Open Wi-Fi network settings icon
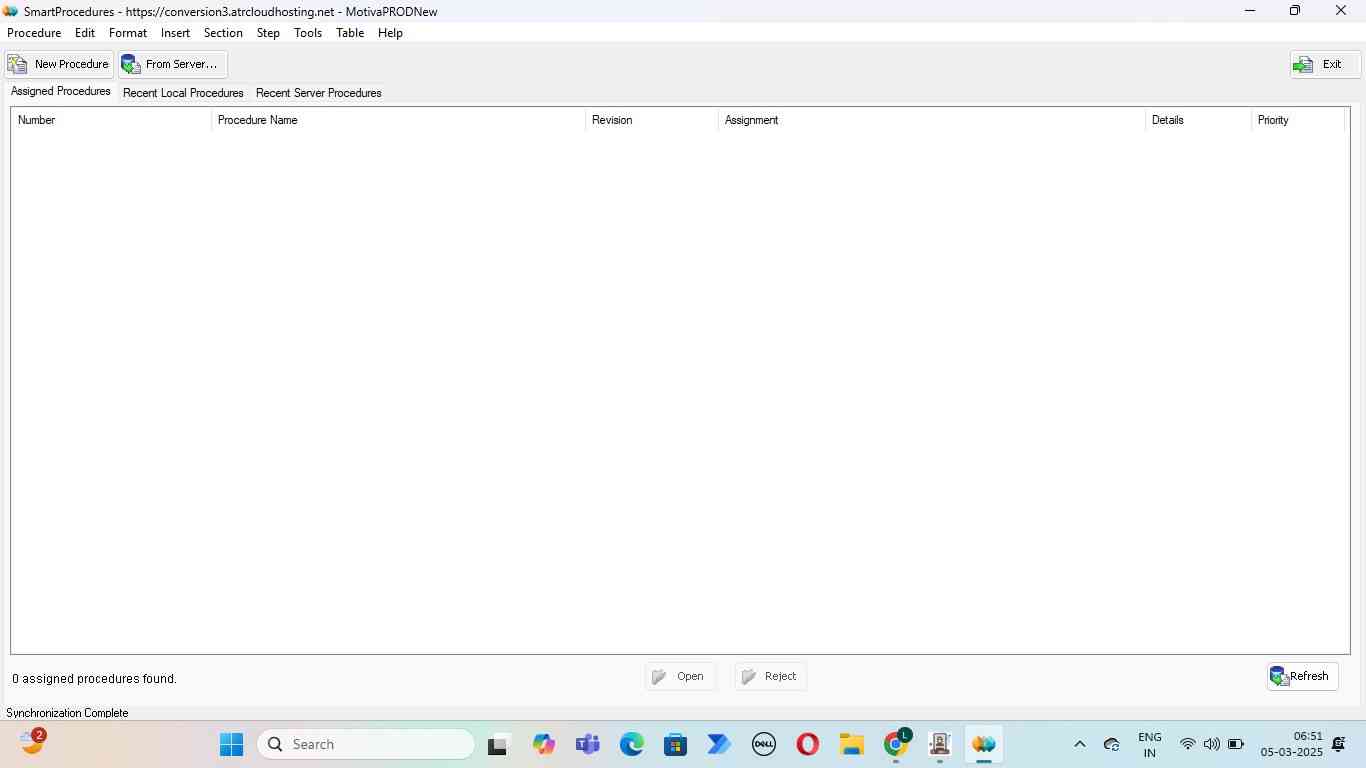1366x768 pixels. [x=1187, y=745]
